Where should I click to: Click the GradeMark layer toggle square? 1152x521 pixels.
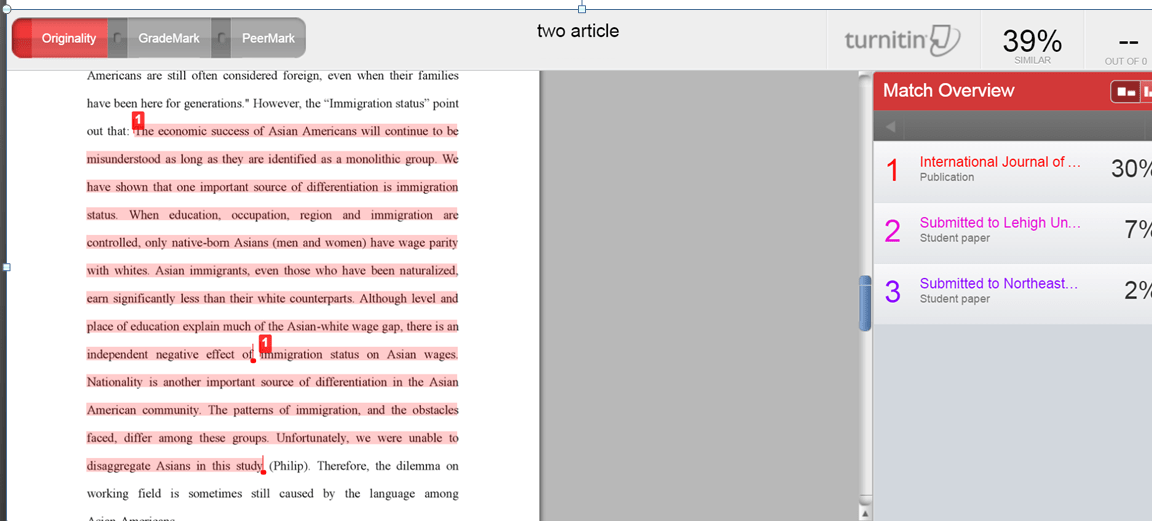click(x=118, y=38)
